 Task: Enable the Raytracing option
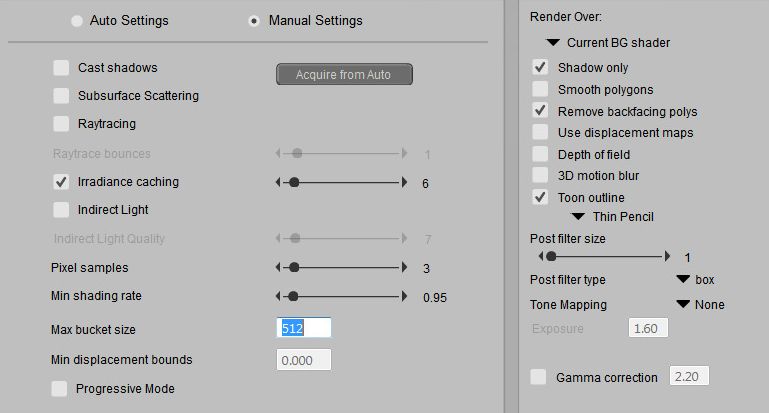(x=61, y=124)
